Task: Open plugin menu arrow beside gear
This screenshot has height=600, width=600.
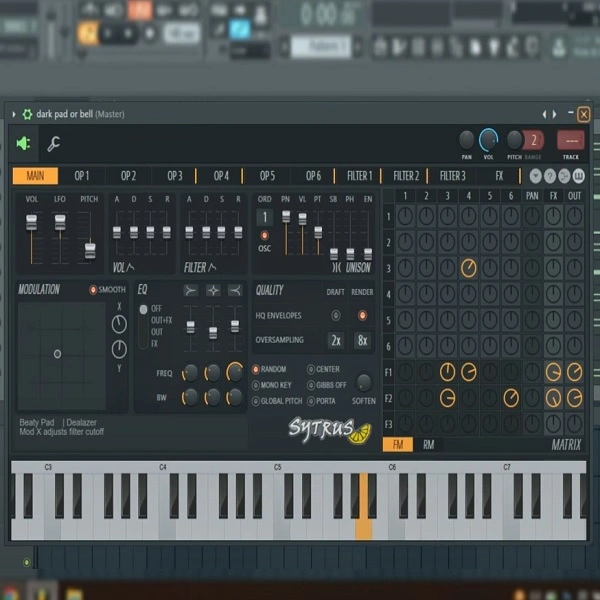Action: (14, 114)
